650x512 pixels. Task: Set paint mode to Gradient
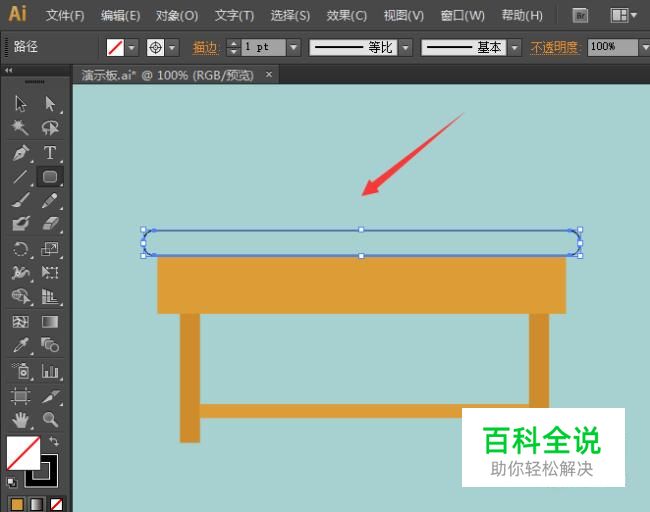36,504
